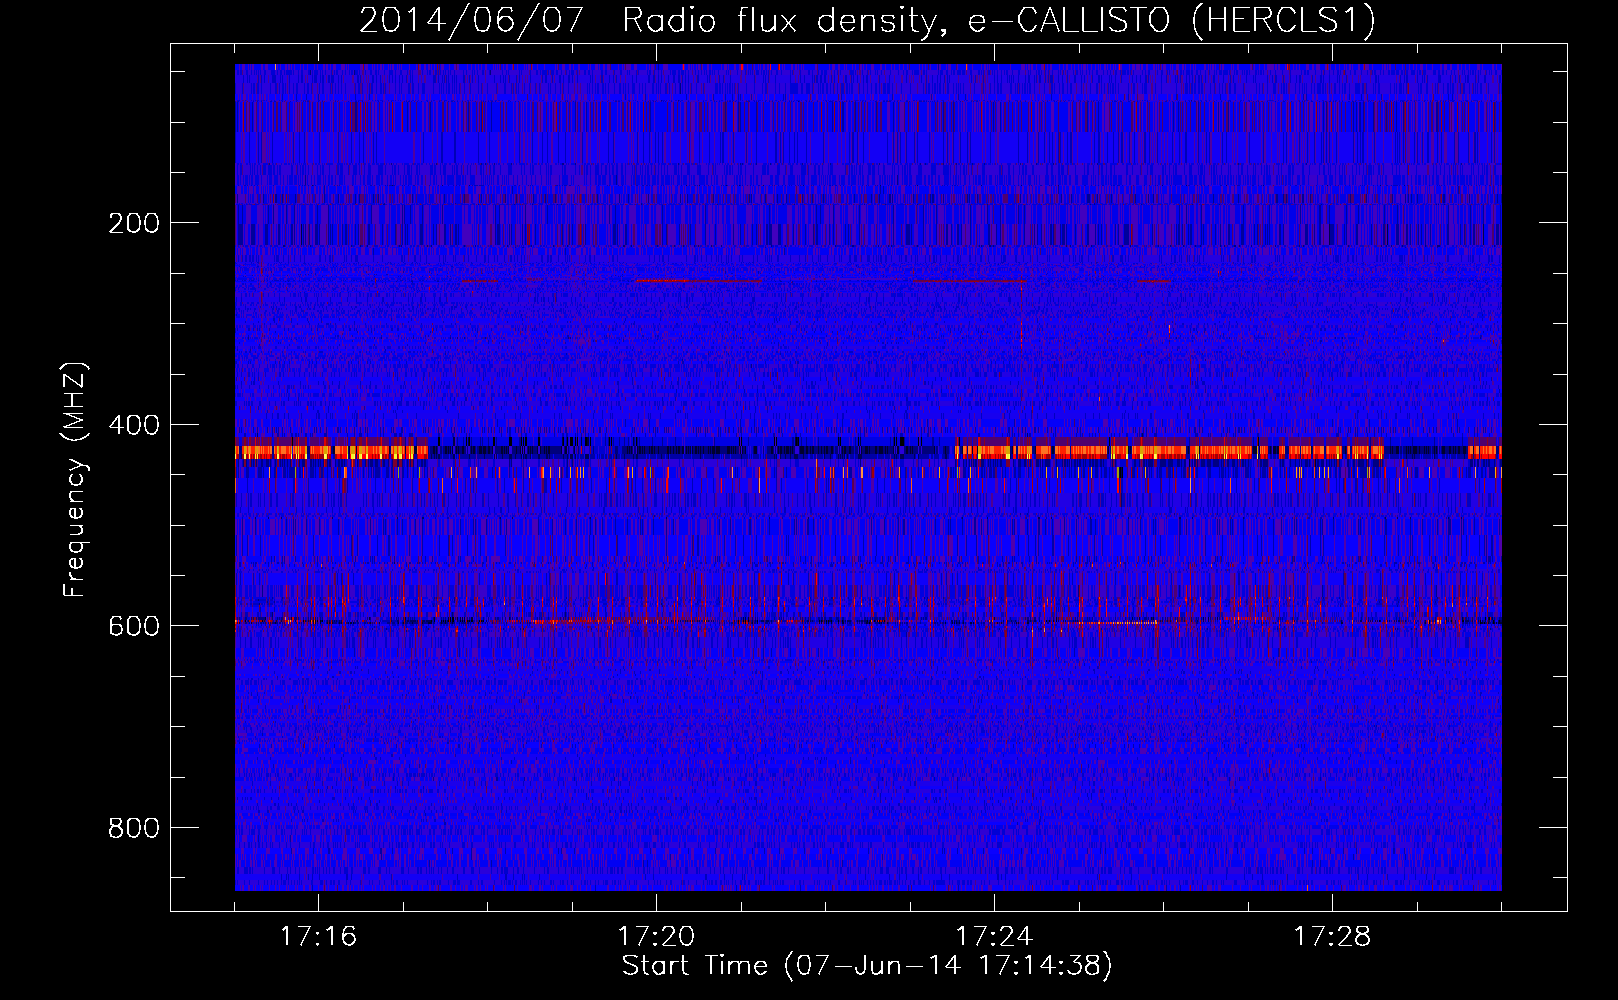Click the 17:20 time tick label

(656, 936)
